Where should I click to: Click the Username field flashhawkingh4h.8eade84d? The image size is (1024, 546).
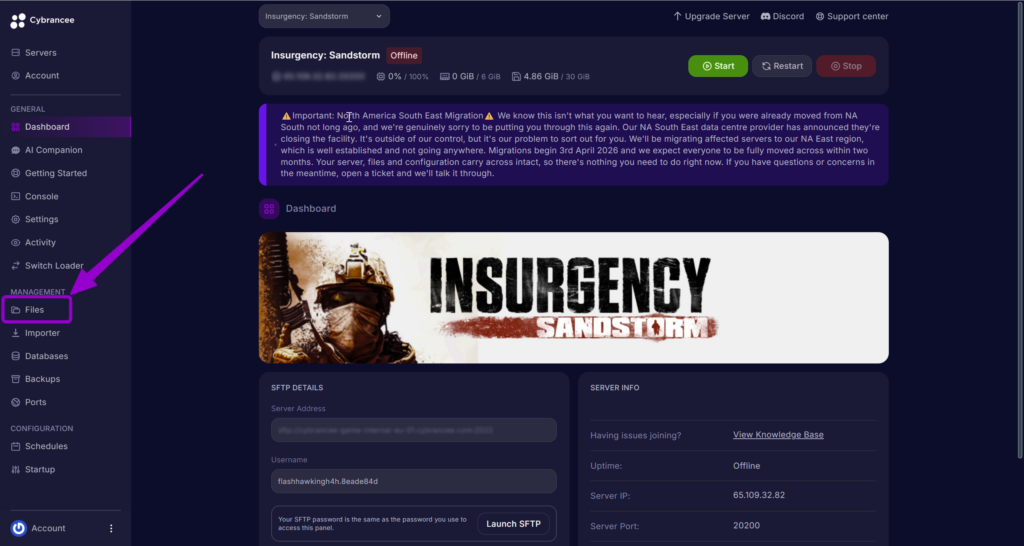pyautogui.click(x=414, y=481)
